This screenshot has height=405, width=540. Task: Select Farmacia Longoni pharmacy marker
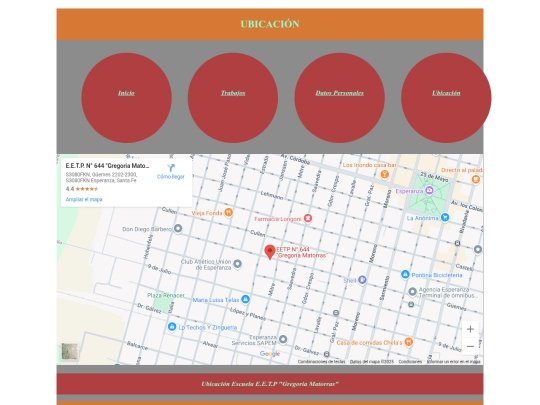(x=308, y=218)
